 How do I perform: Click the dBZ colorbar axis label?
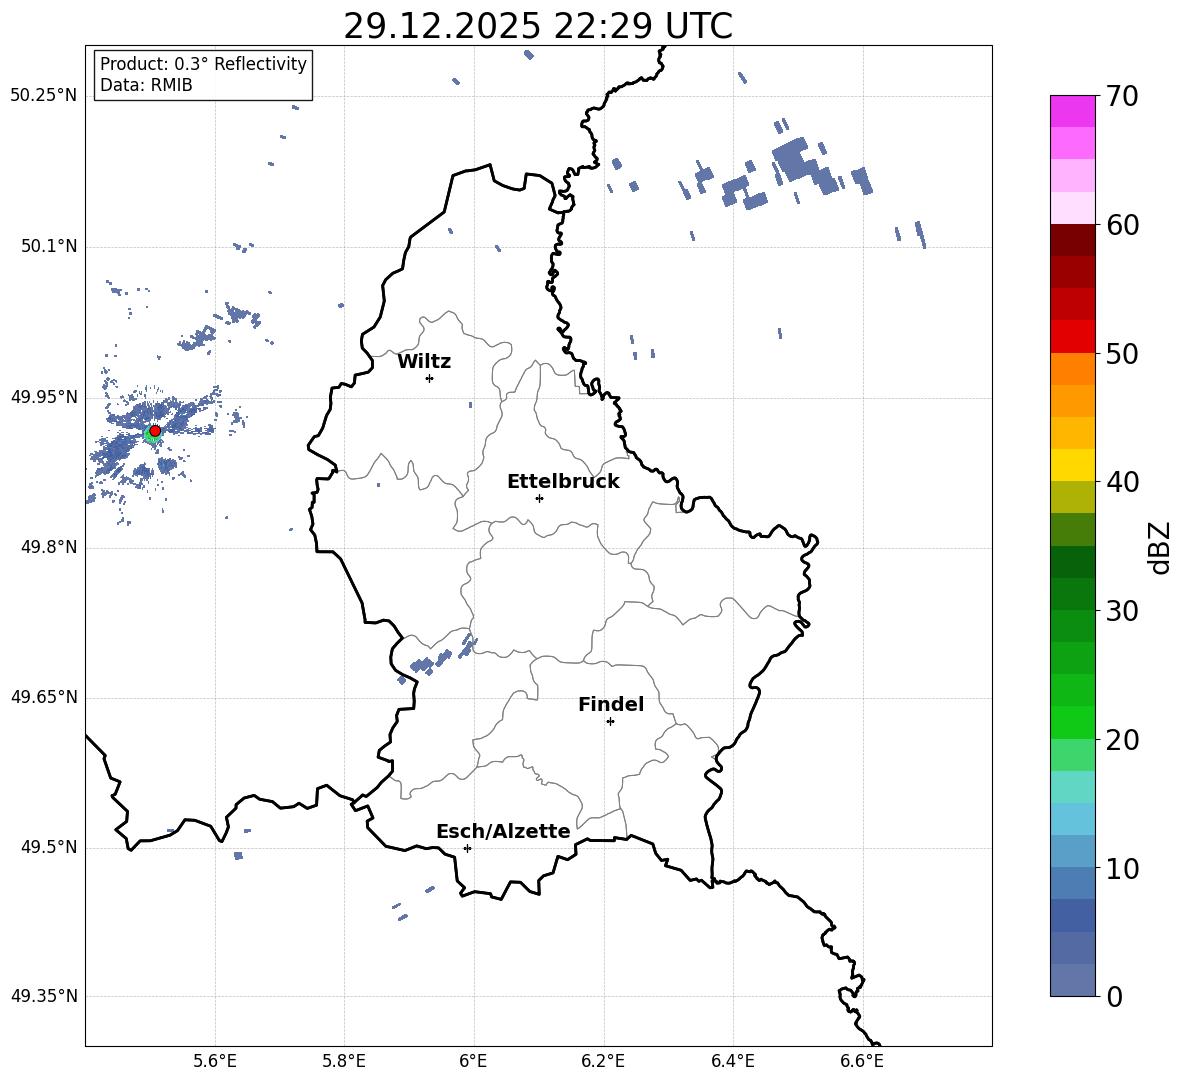pos(1160,547)
